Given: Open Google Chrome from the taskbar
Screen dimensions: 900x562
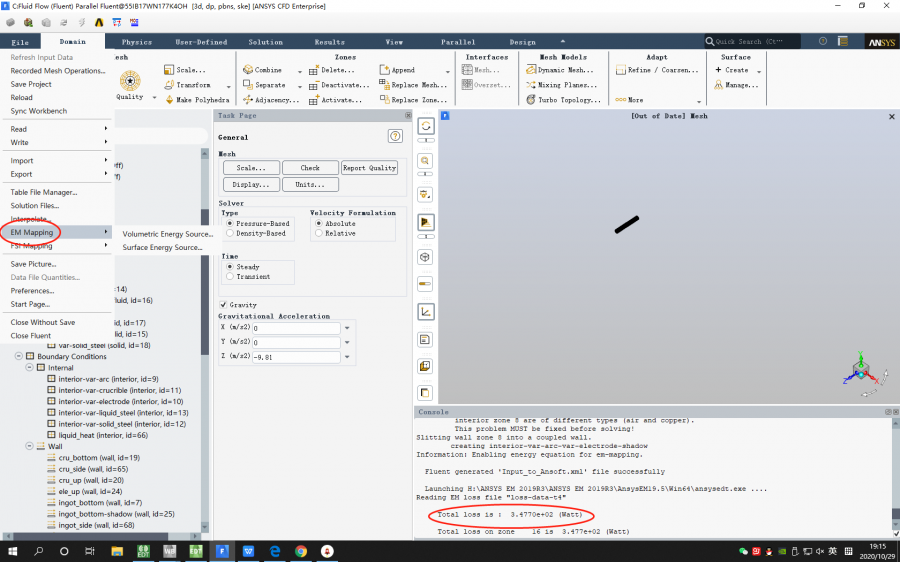Looking at the screenshot, I should (x=301, y=551).
